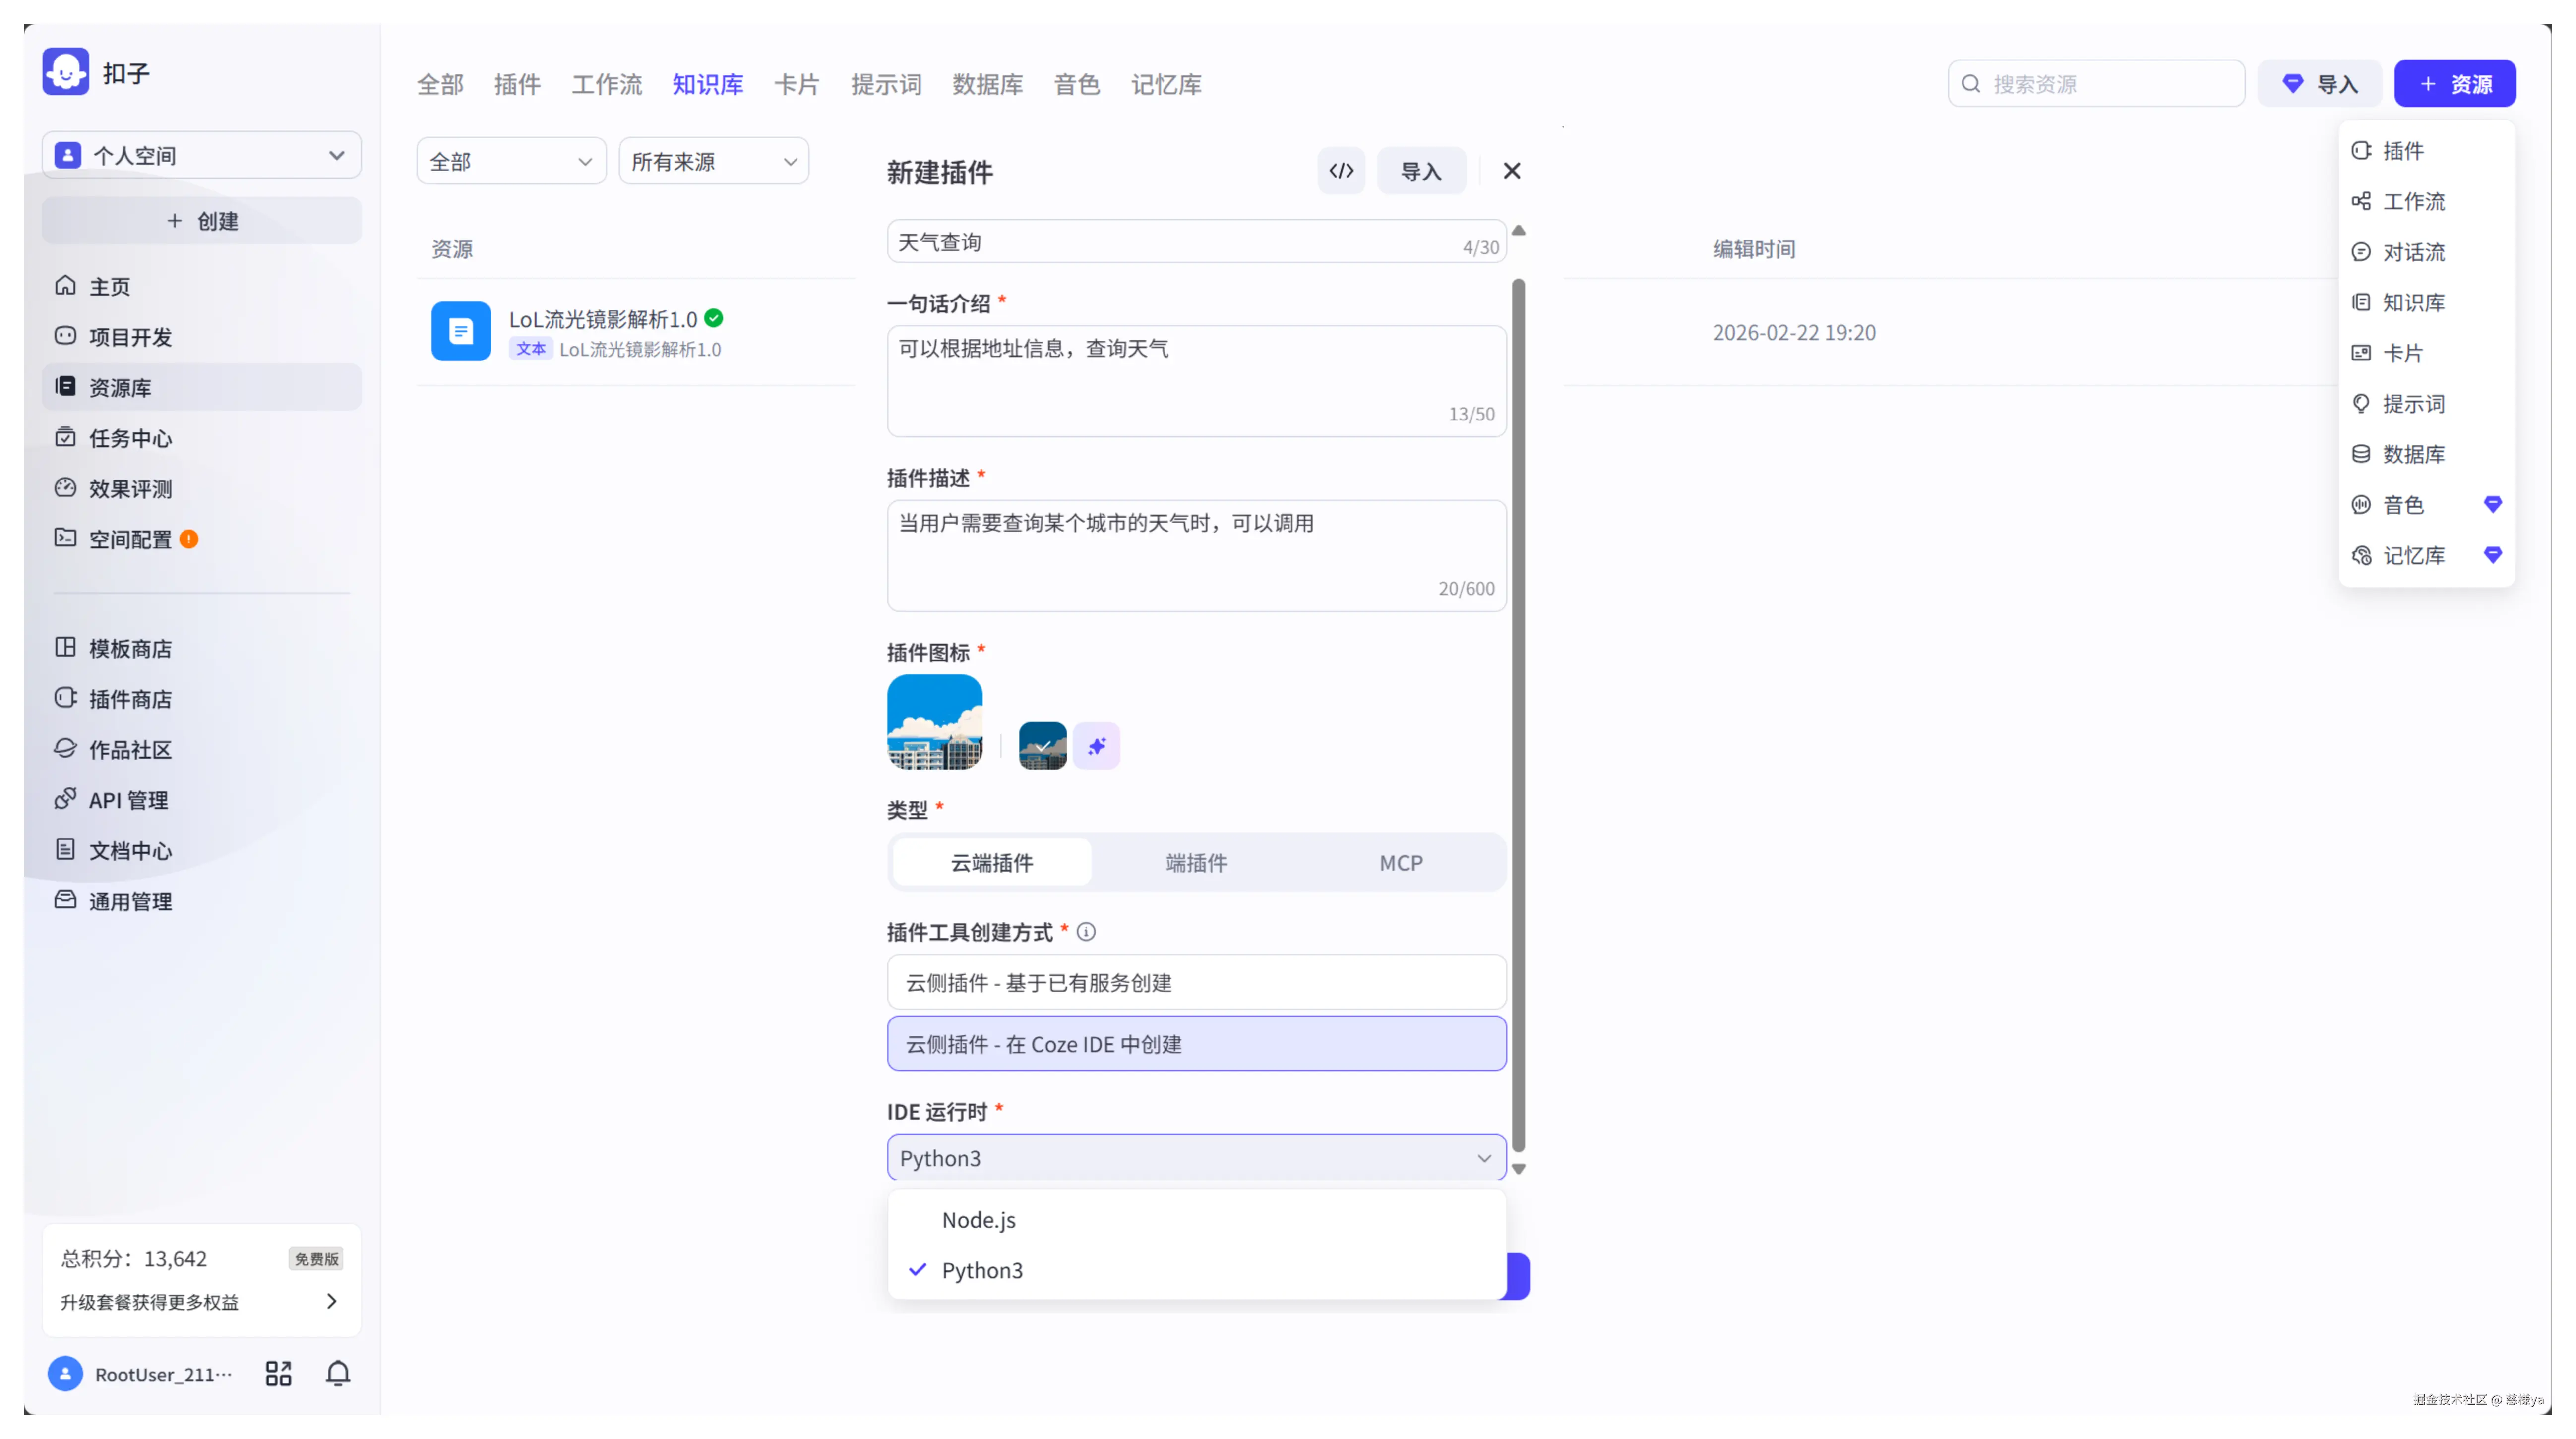
Task: Click the 升级套餐获得更多权益 link
Action: [x=150, y=1302]
